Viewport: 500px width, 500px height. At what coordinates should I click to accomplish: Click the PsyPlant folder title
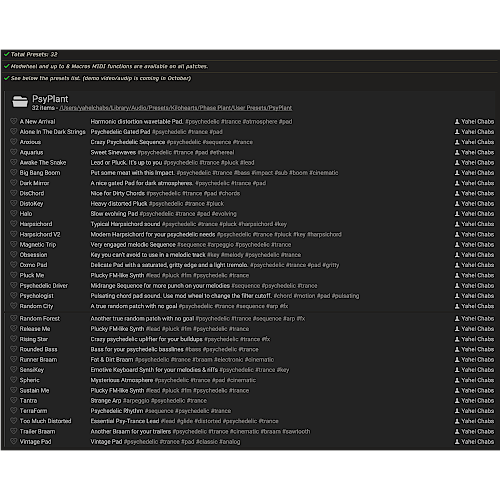pyautogui.click(x=50, y=99)
